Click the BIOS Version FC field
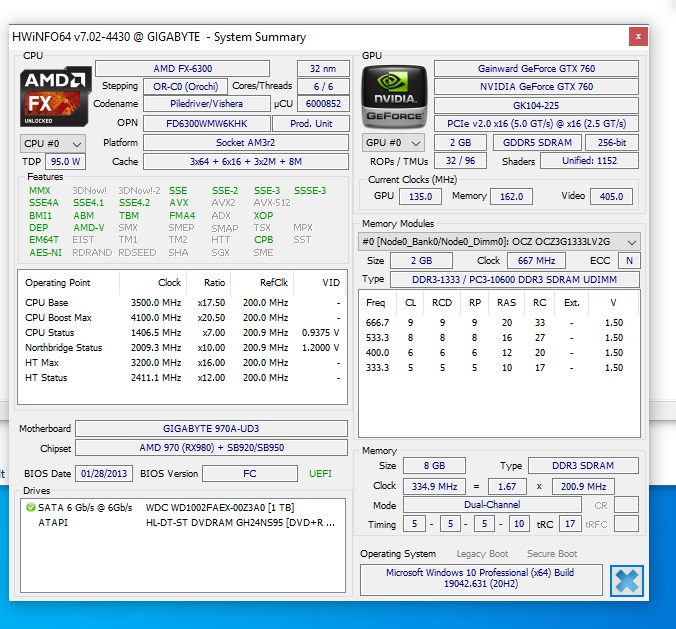This screenshot has height=629, width=676. pos(250,473)
